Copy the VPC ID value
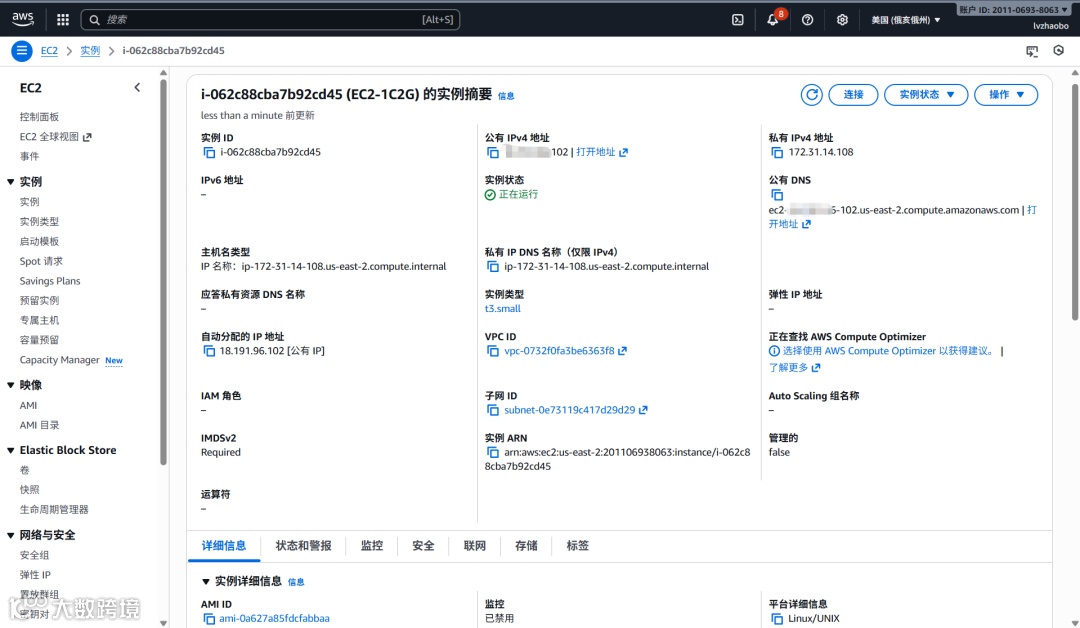 pos(492,351)
